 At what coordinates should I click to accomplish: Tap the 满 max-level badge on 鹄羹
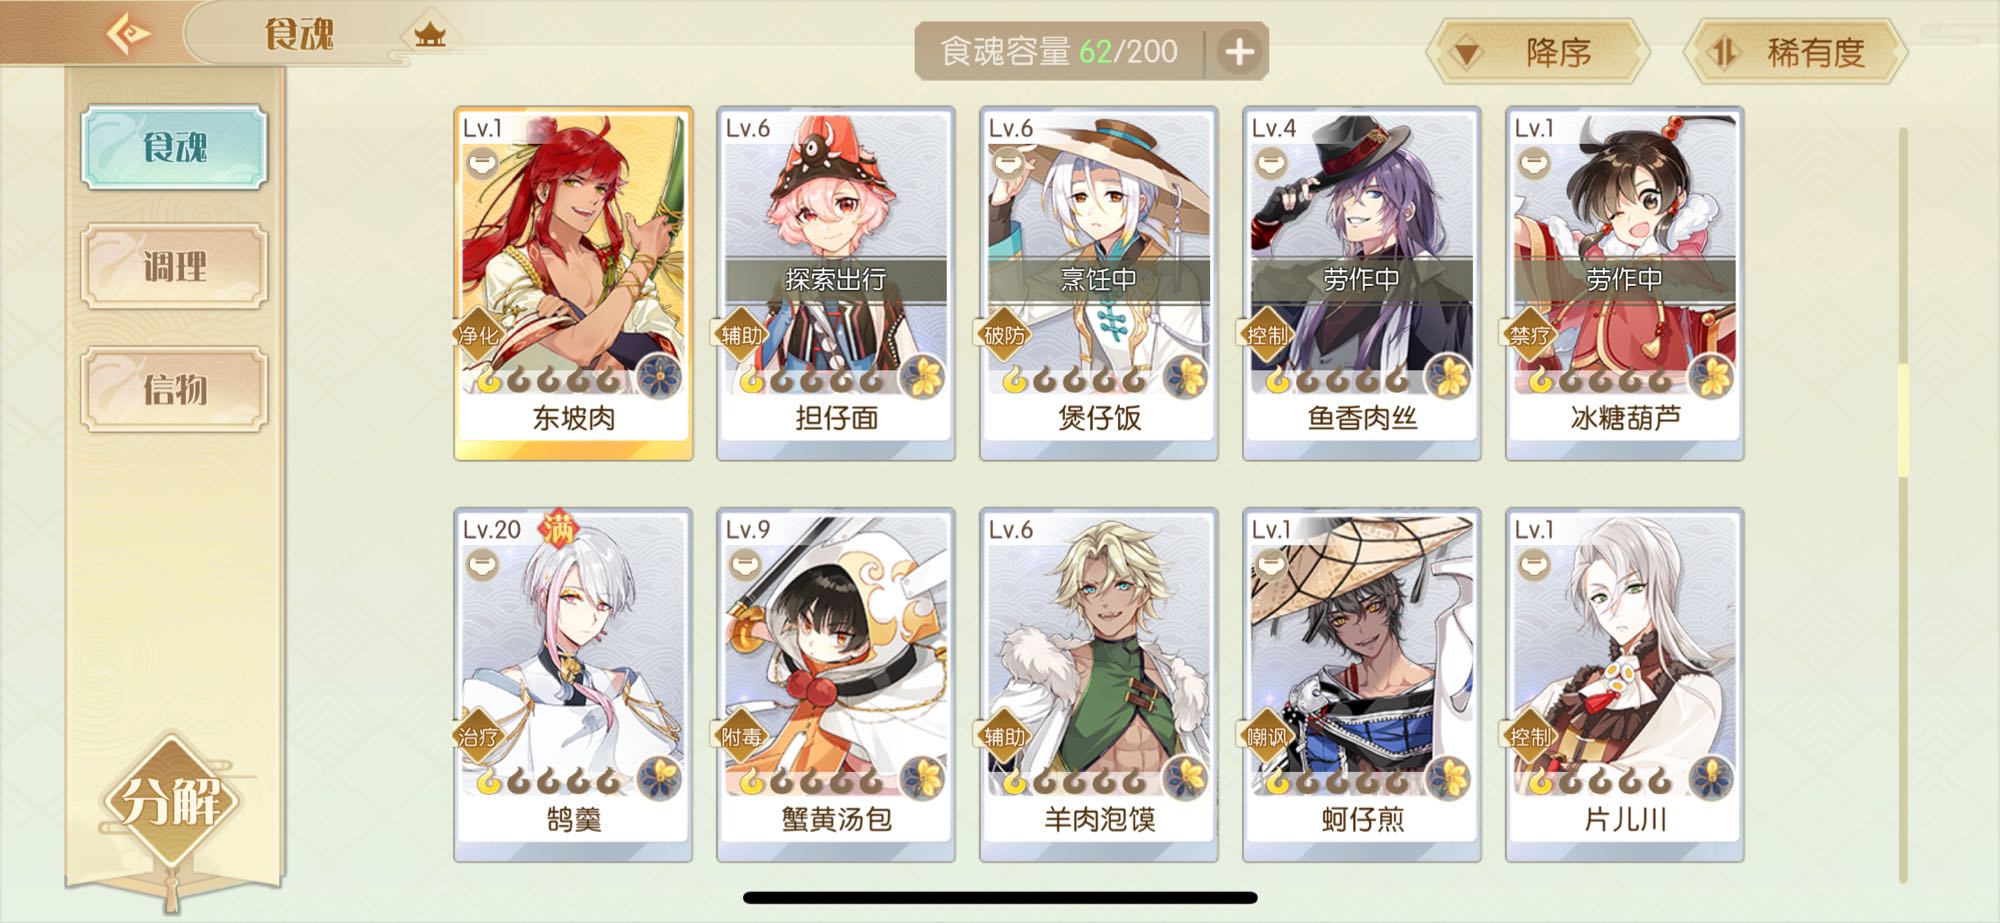point(558,527)
